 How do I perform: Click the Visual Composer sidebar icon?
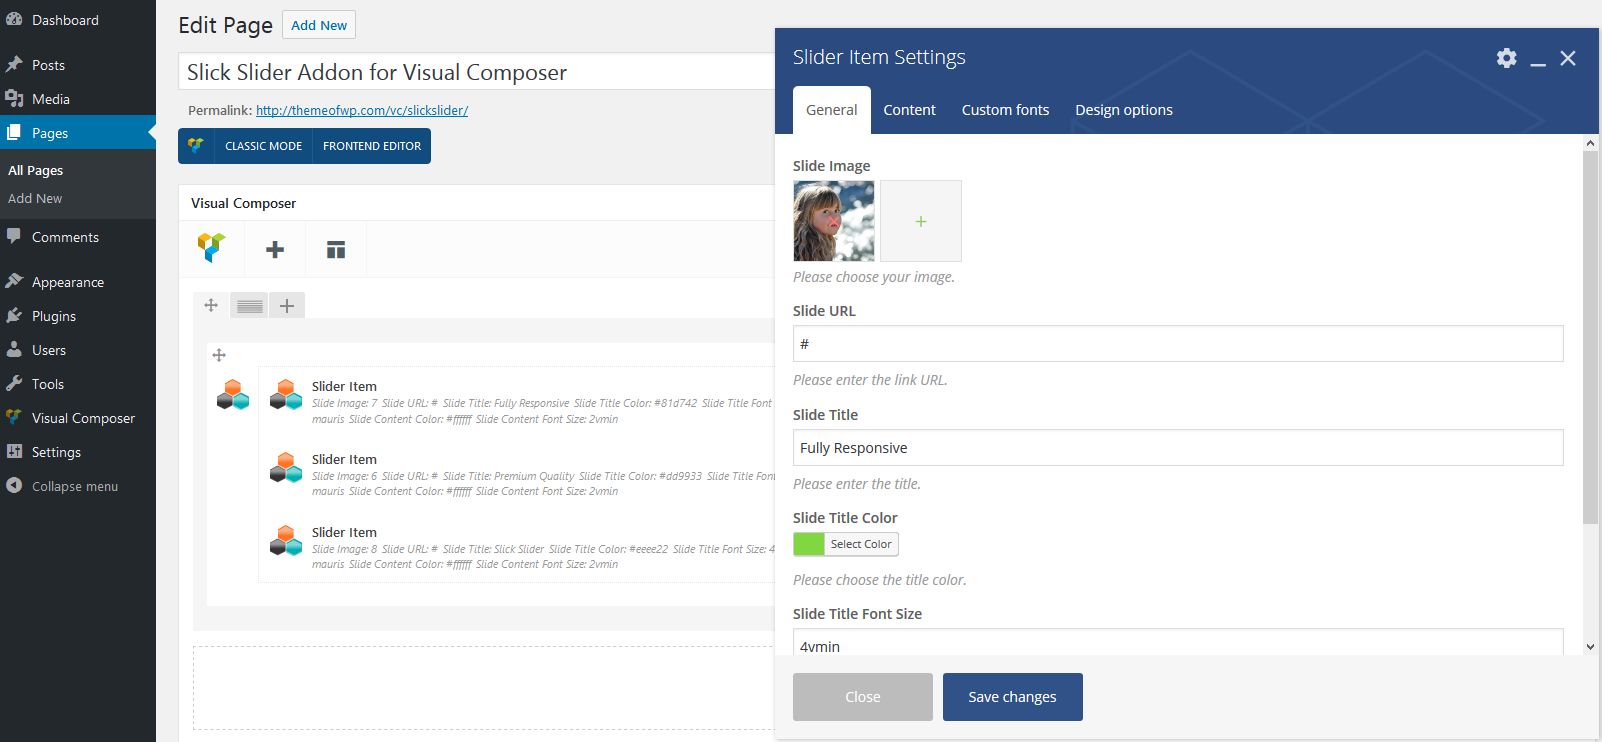[14, 418]
